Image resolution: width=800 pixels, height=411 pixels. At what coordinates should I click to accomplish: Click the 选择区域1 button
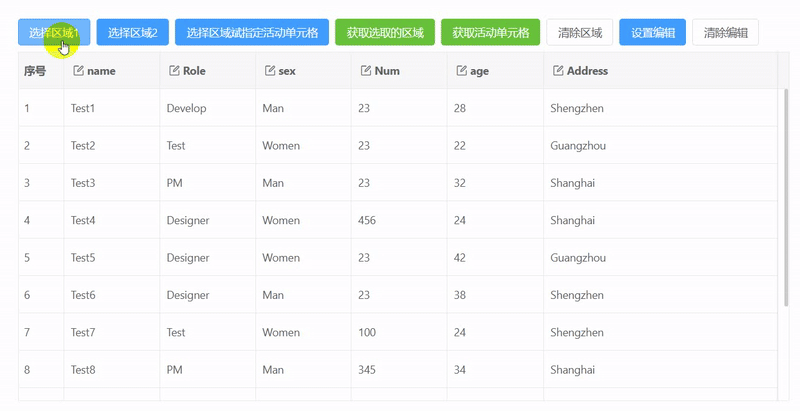tap(54, 33)
